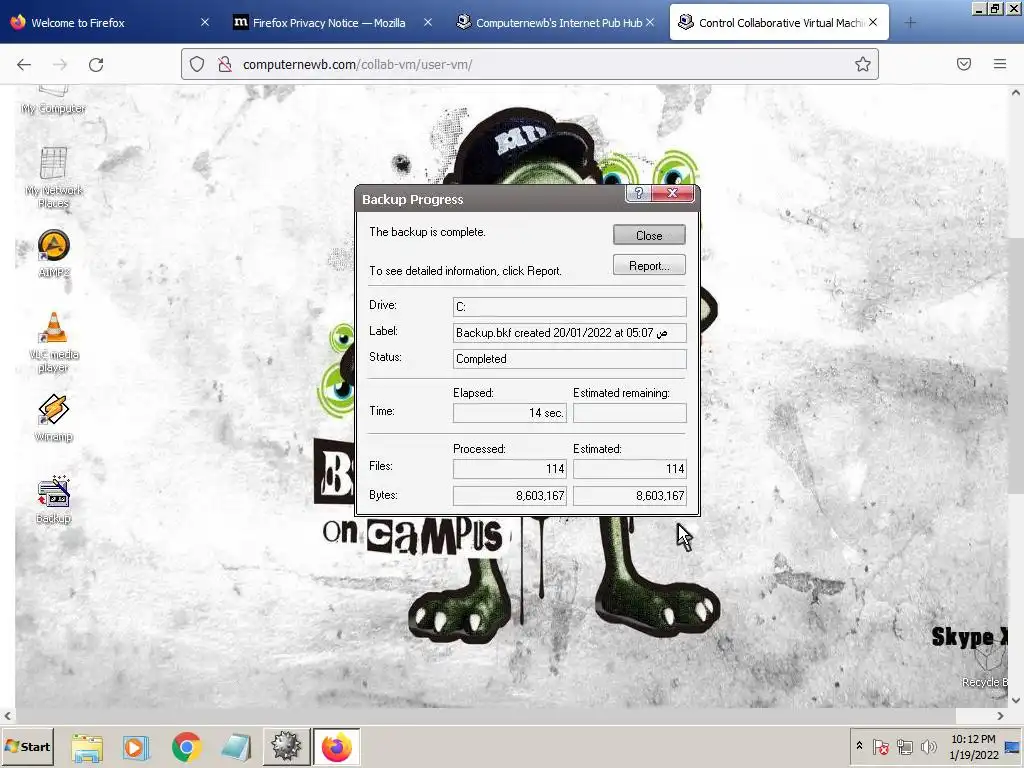Screen dimensions: 1024x768
Task: Click the Drive field showing C:
Action: point(569,307)
